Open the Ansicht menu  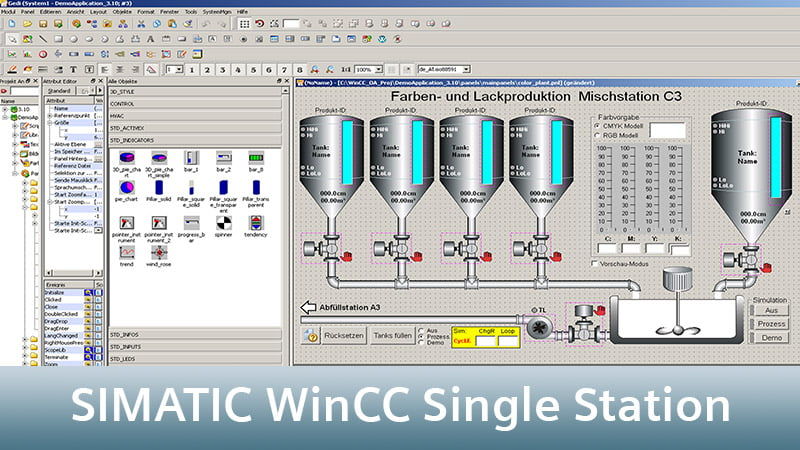tap(76, 11)
